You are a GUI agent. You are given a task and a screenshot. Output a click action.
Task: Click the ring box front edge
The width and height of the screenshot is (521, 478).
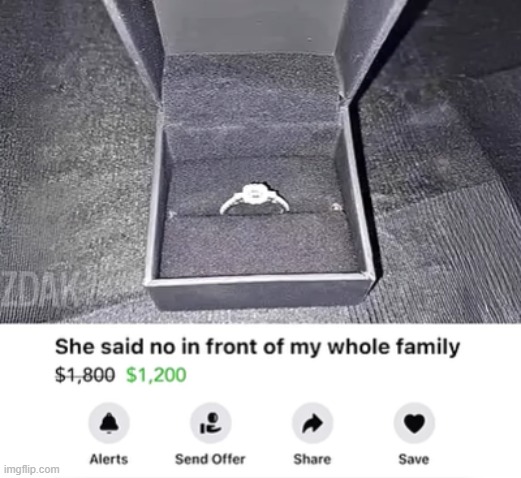(x=258, y=293)
